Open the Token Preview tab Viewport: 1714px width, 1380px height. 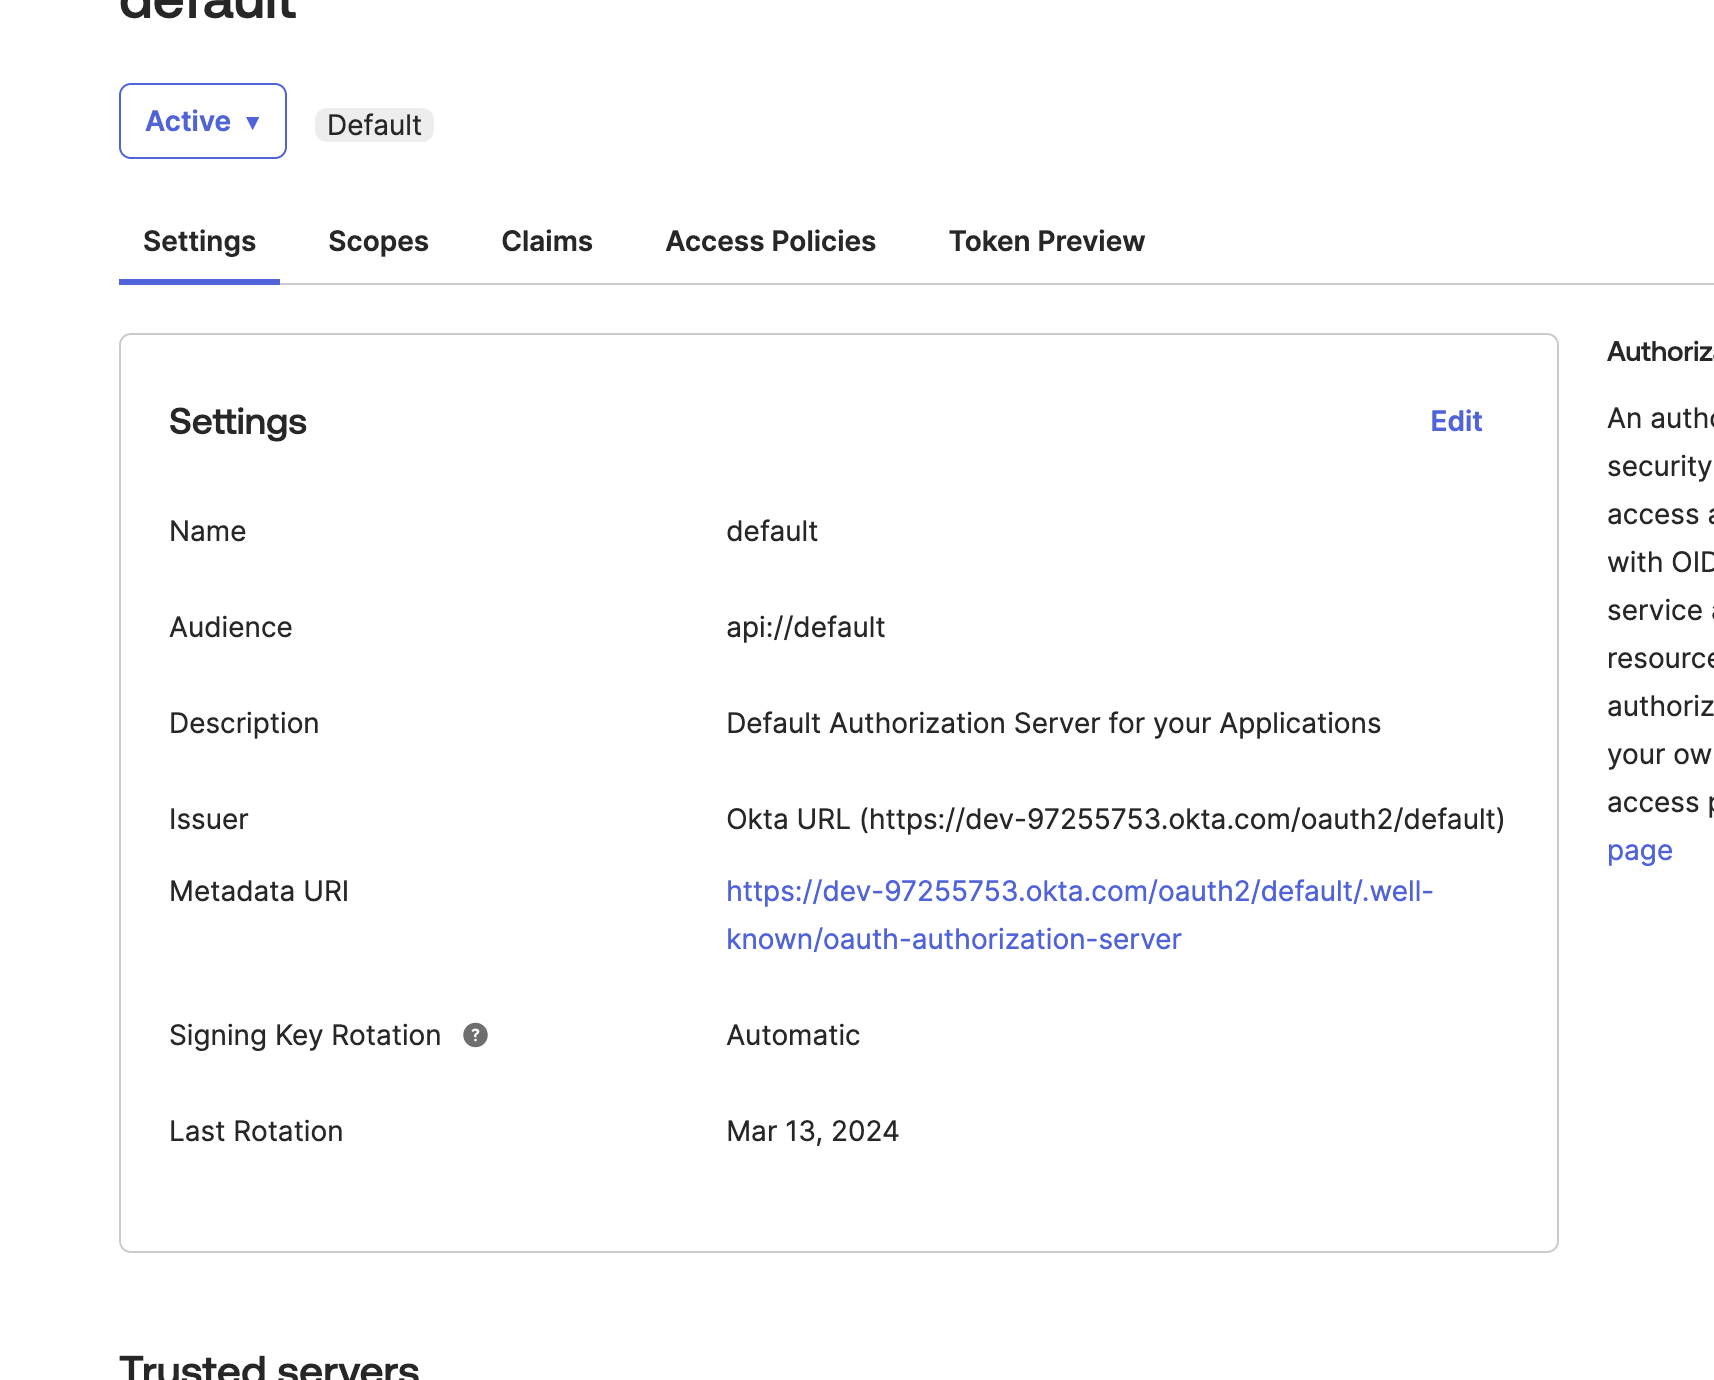pyautogui.click(x=1047, y=241)
